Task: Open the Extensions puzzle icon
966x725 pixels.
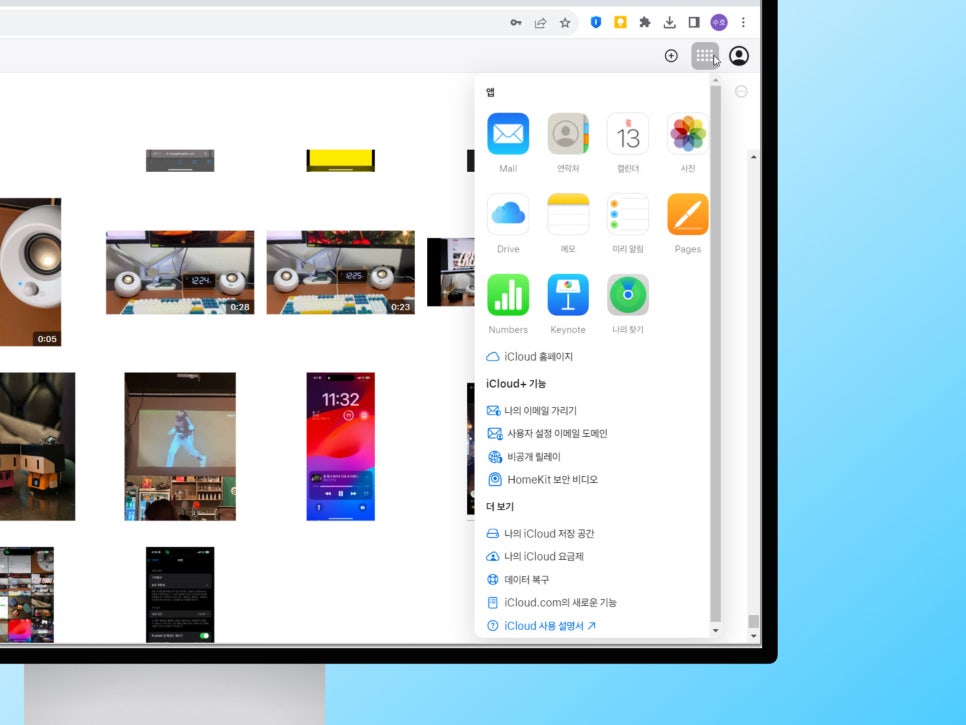Action: 645,23
